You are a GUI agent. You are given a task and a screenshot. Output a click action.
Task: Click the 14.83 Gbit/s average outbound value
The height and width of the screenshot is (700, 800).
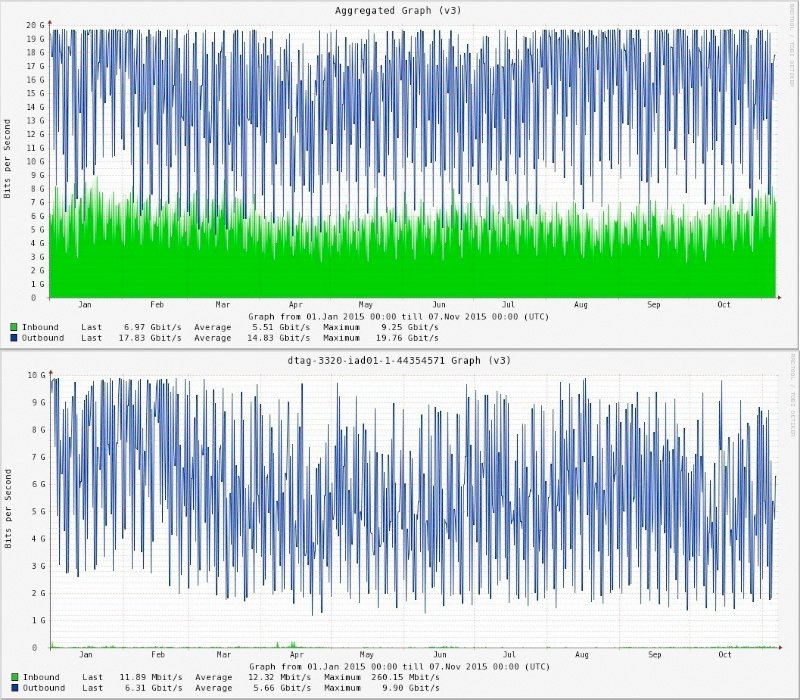279,338
